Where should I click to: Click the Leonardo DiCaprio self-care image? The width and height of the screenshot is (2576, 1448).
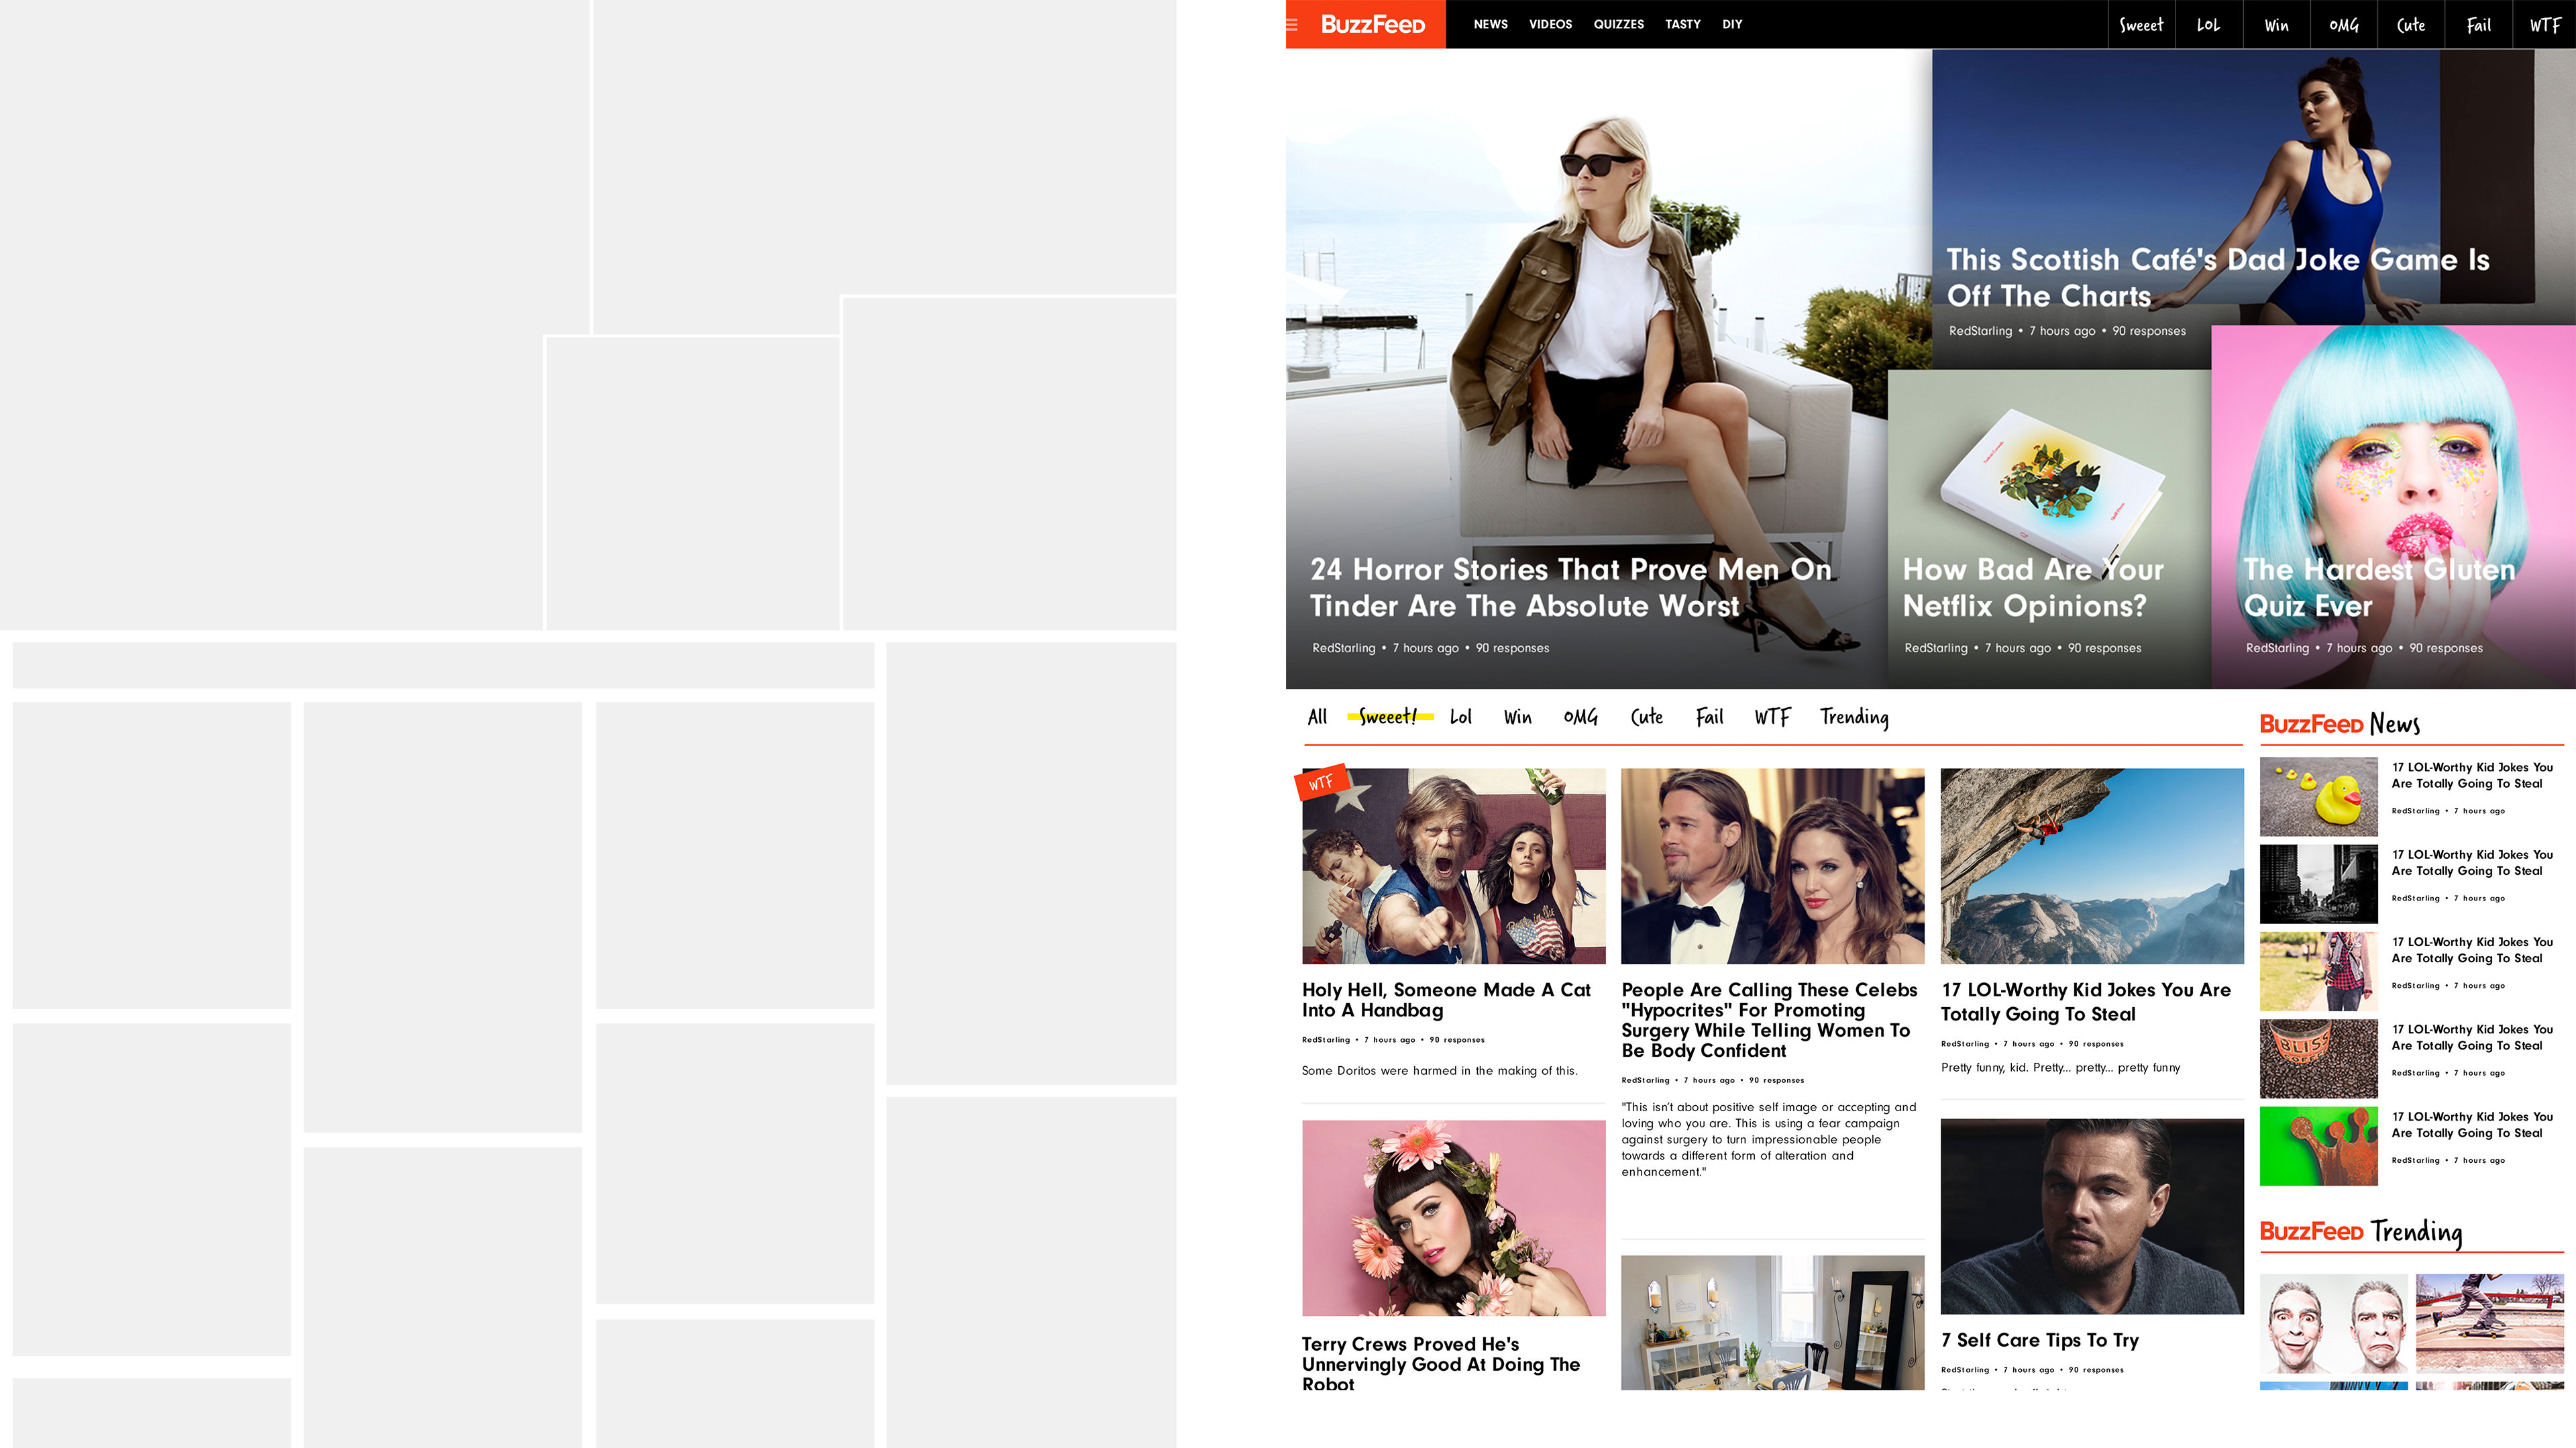click(x=2091, y=1215)
